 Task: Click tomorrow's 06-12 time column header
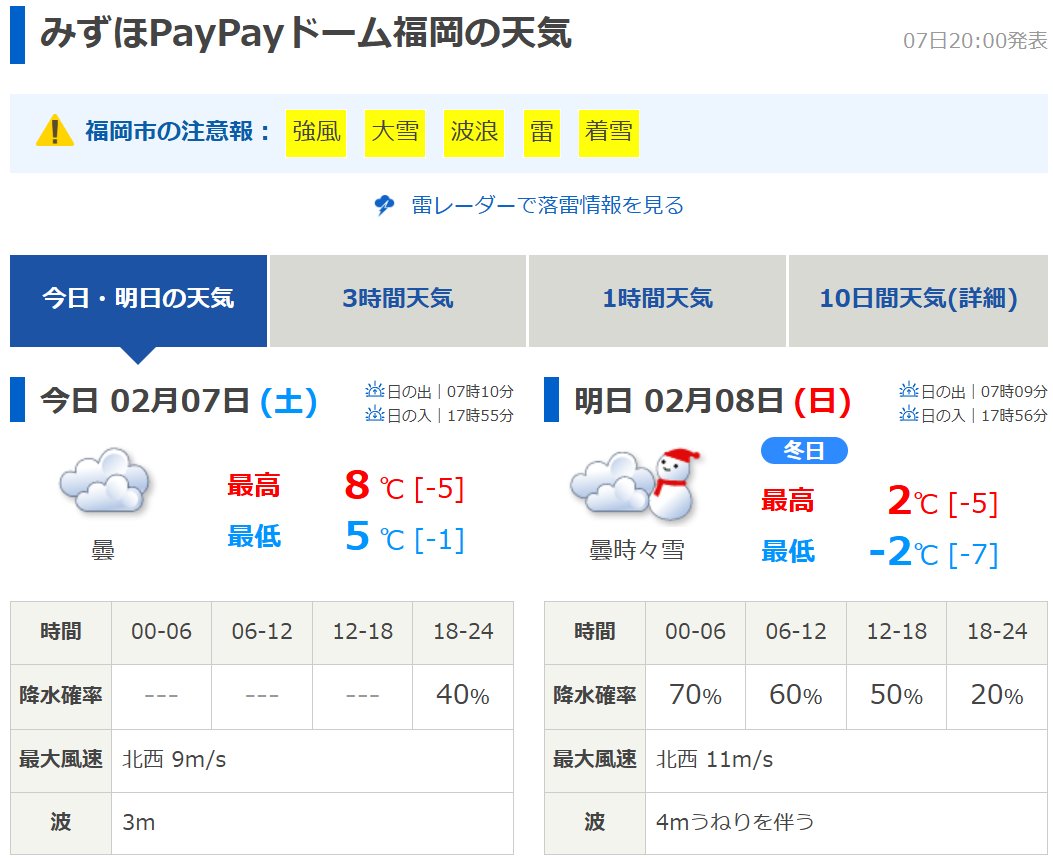(796, 632)
